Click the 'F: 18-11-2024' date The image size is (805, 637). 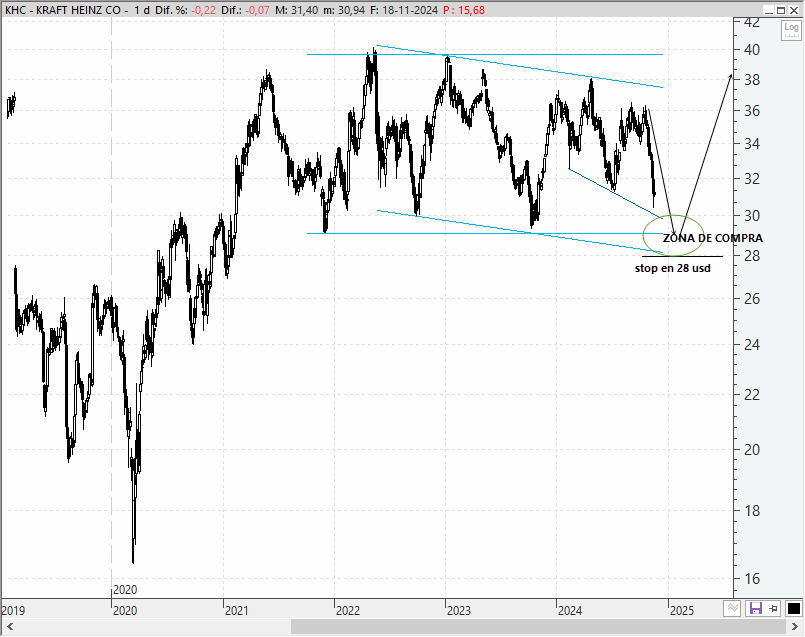pyautogui.click(x=404, y=10)
